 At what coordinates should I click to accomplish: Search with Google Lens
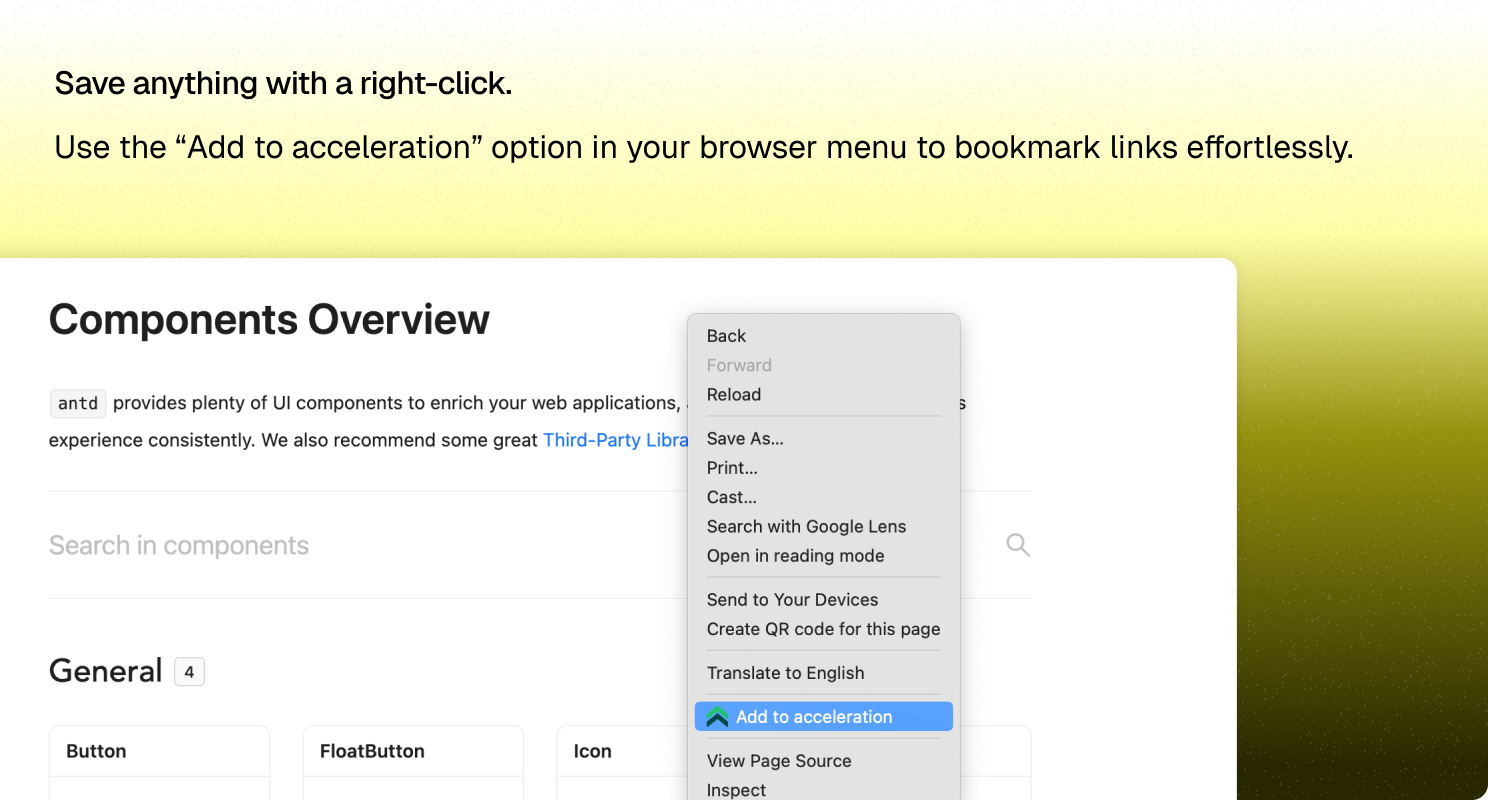click(x=806, y=526)
